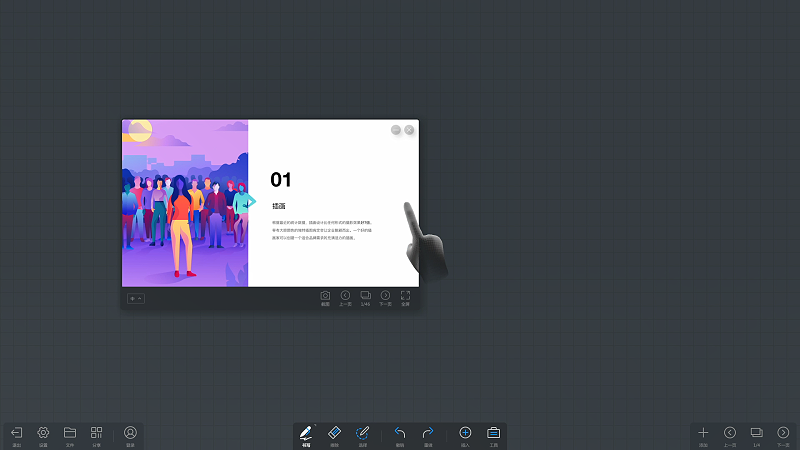Expand the language selector in slide viewer
Image resolution: width=800 pixels, height=450 pixels.
point(135,298)
